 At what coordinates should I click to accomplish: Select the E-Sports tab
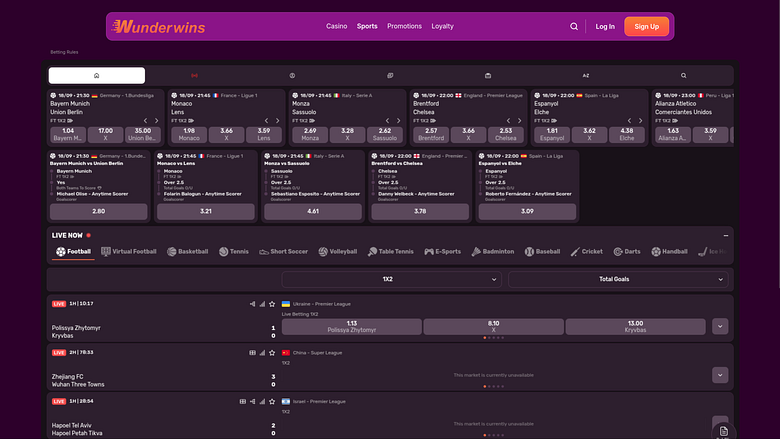443,252
